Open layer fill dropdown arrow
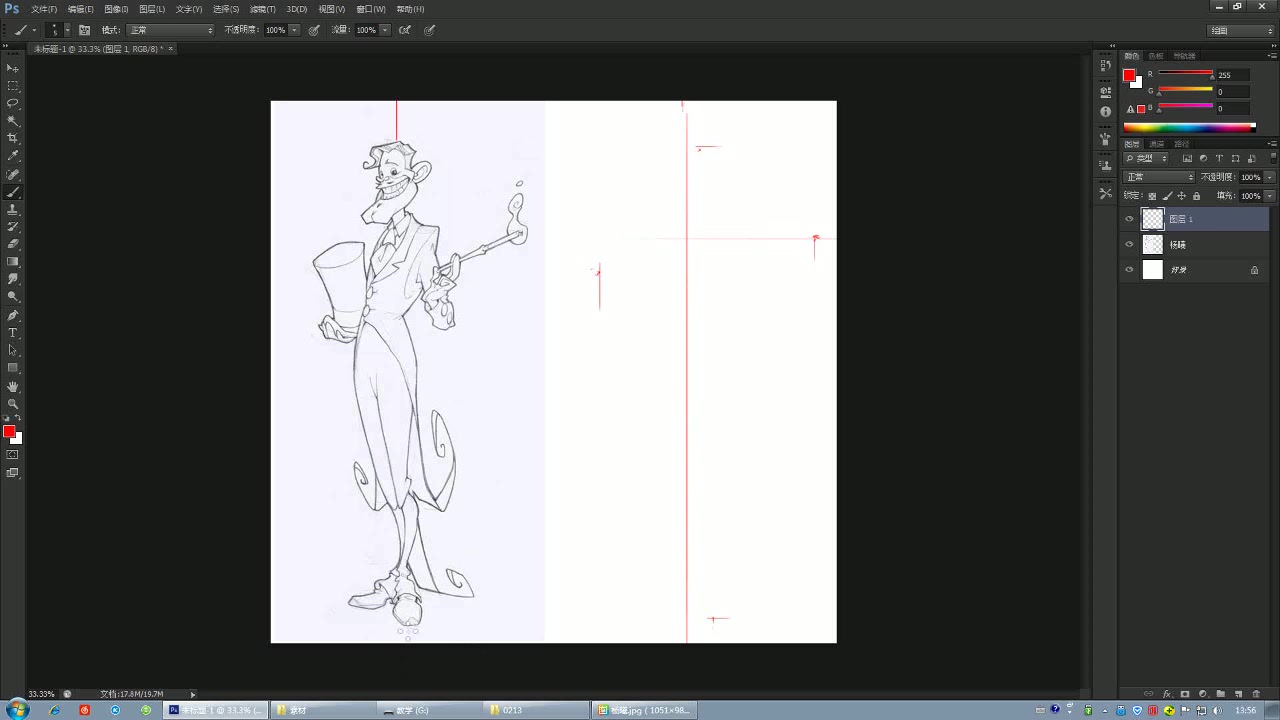Viewport: 1280px width, 720px height. point(1270,196)
